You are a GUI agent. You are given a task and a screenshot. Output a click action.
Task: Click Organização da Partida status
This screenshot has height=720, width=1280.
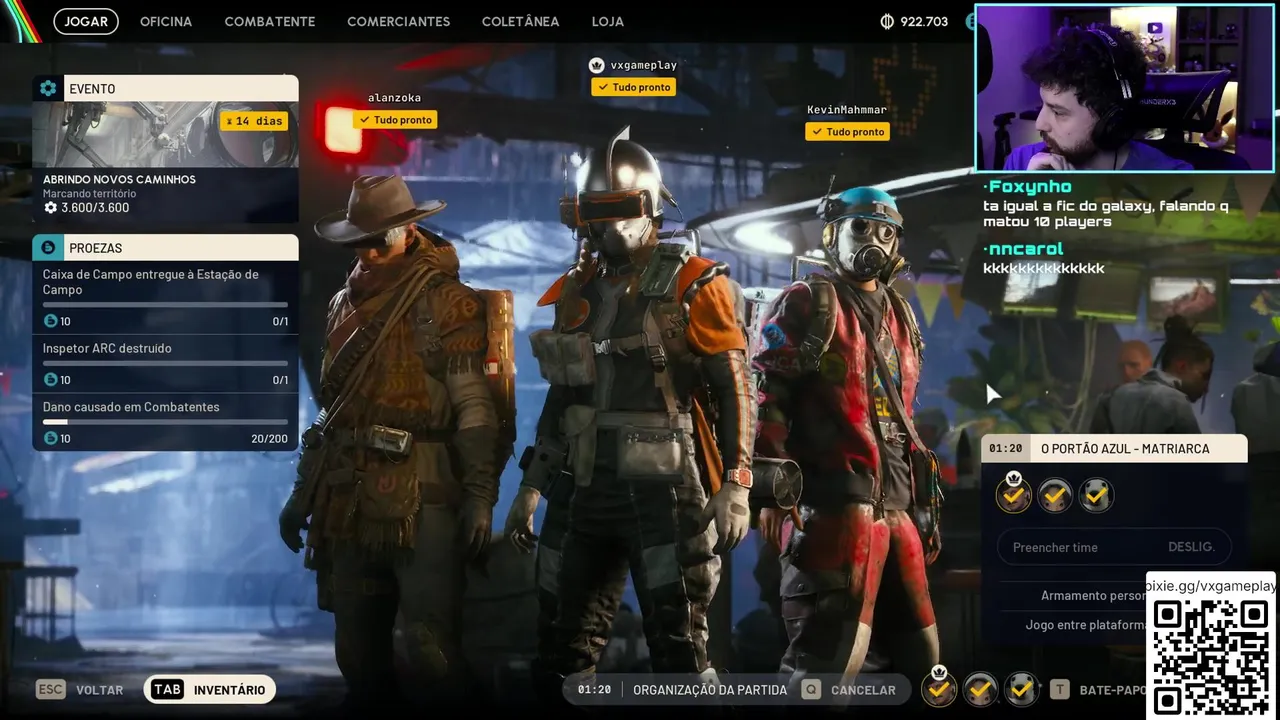710,690
